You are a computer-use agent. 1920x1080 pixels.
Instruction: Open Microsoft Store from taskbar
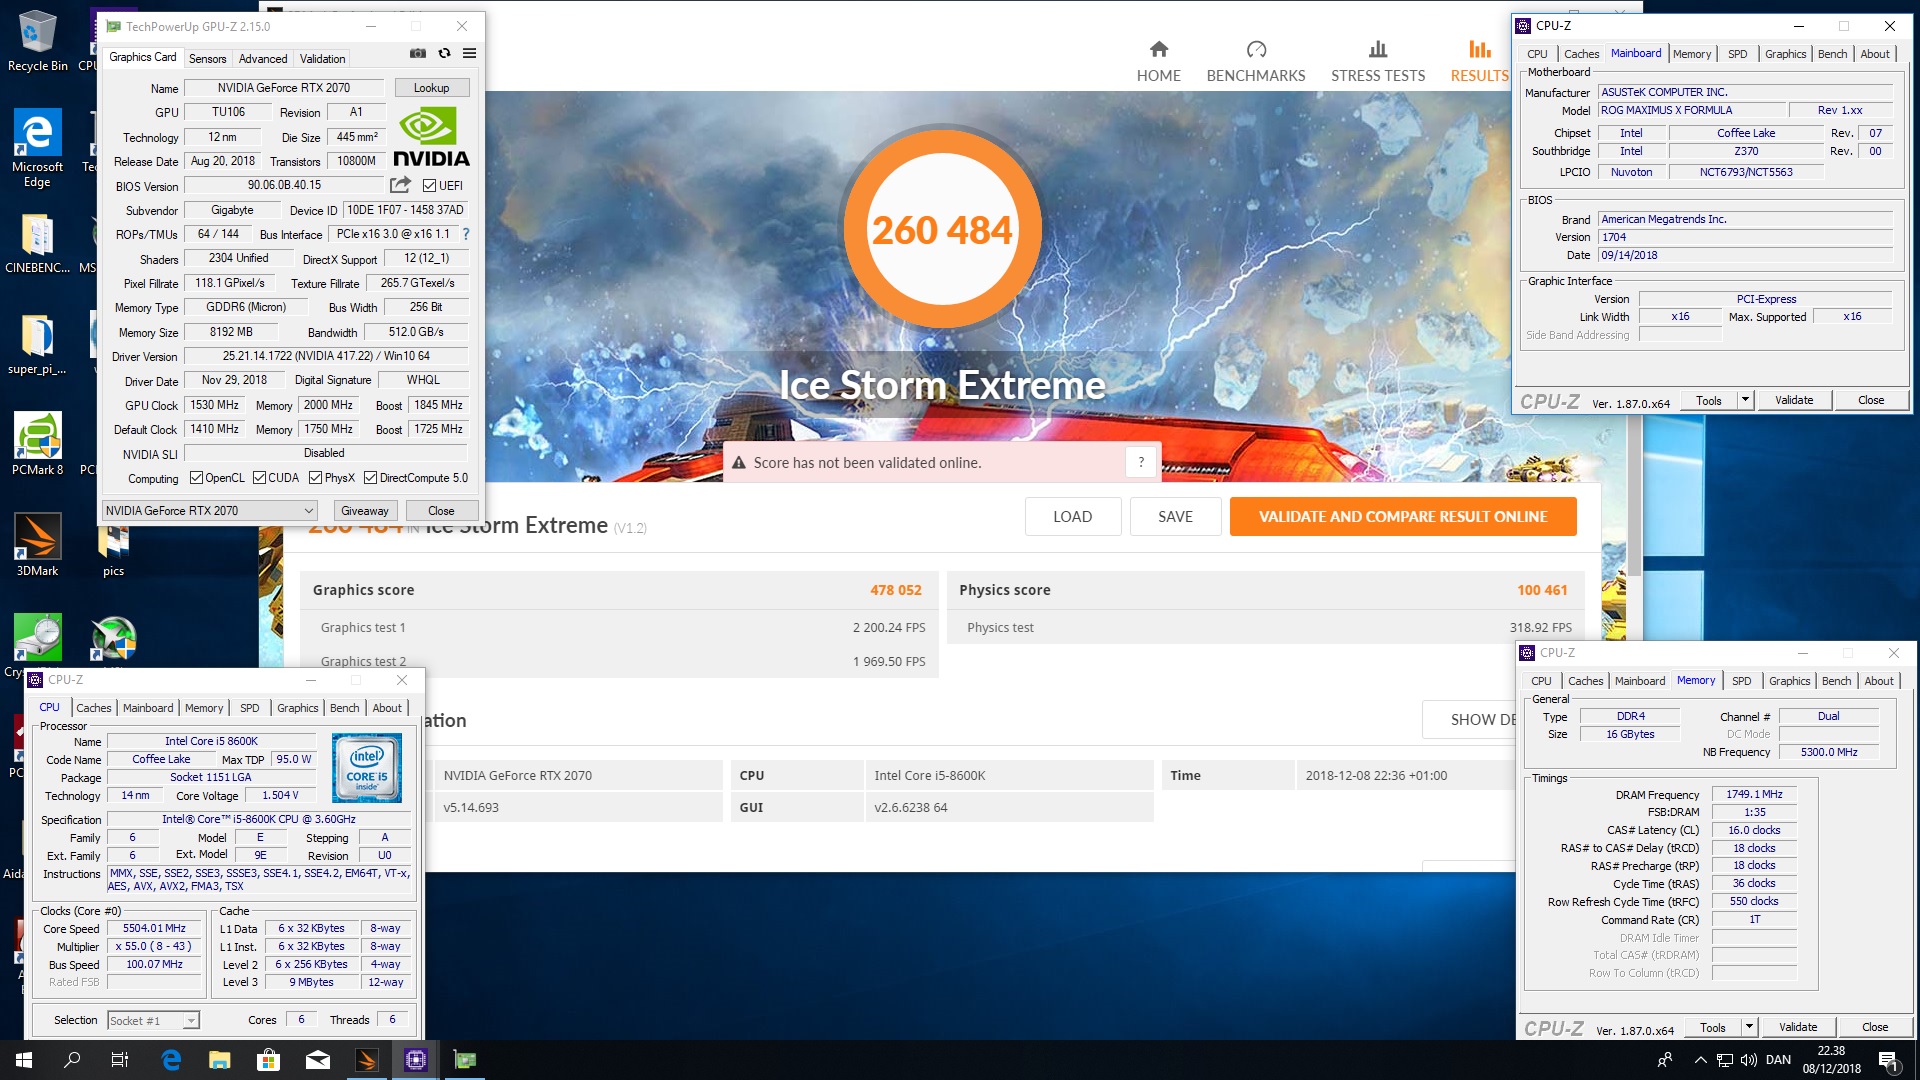[x=268, y=1060]
